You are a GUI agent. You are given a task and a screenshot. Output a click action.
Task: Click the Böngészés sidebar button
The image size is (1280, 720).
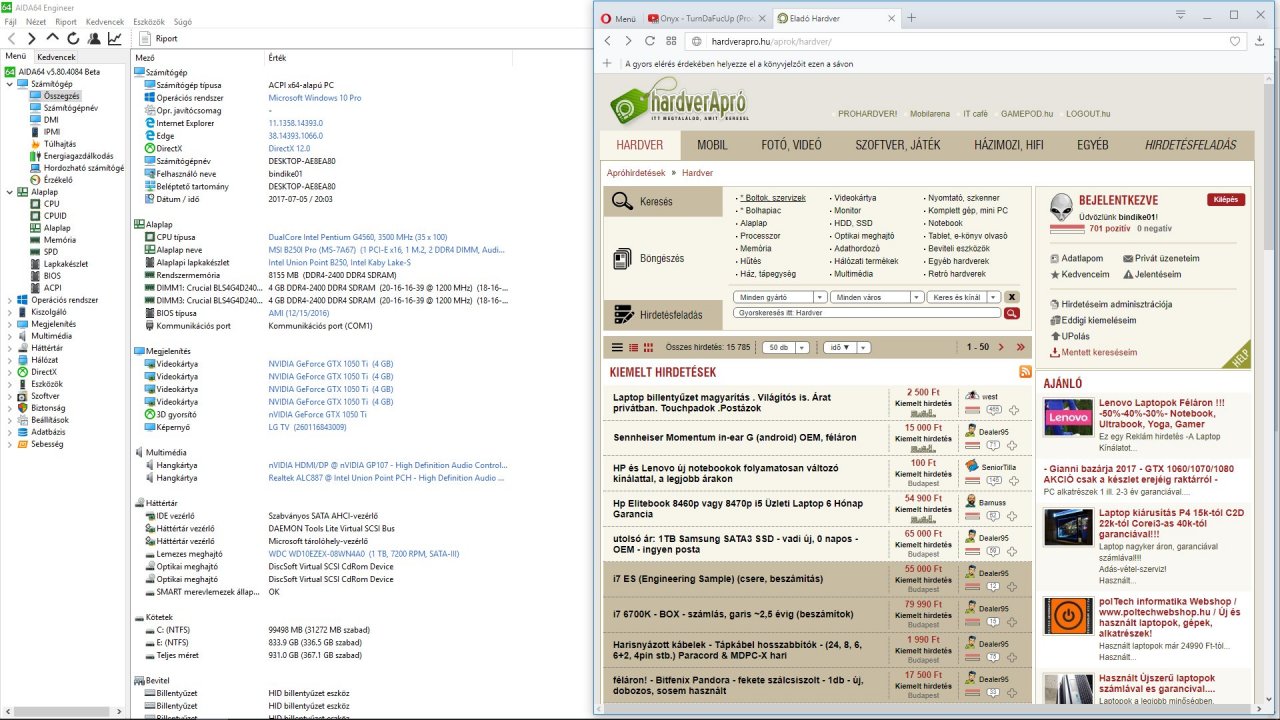663,258
